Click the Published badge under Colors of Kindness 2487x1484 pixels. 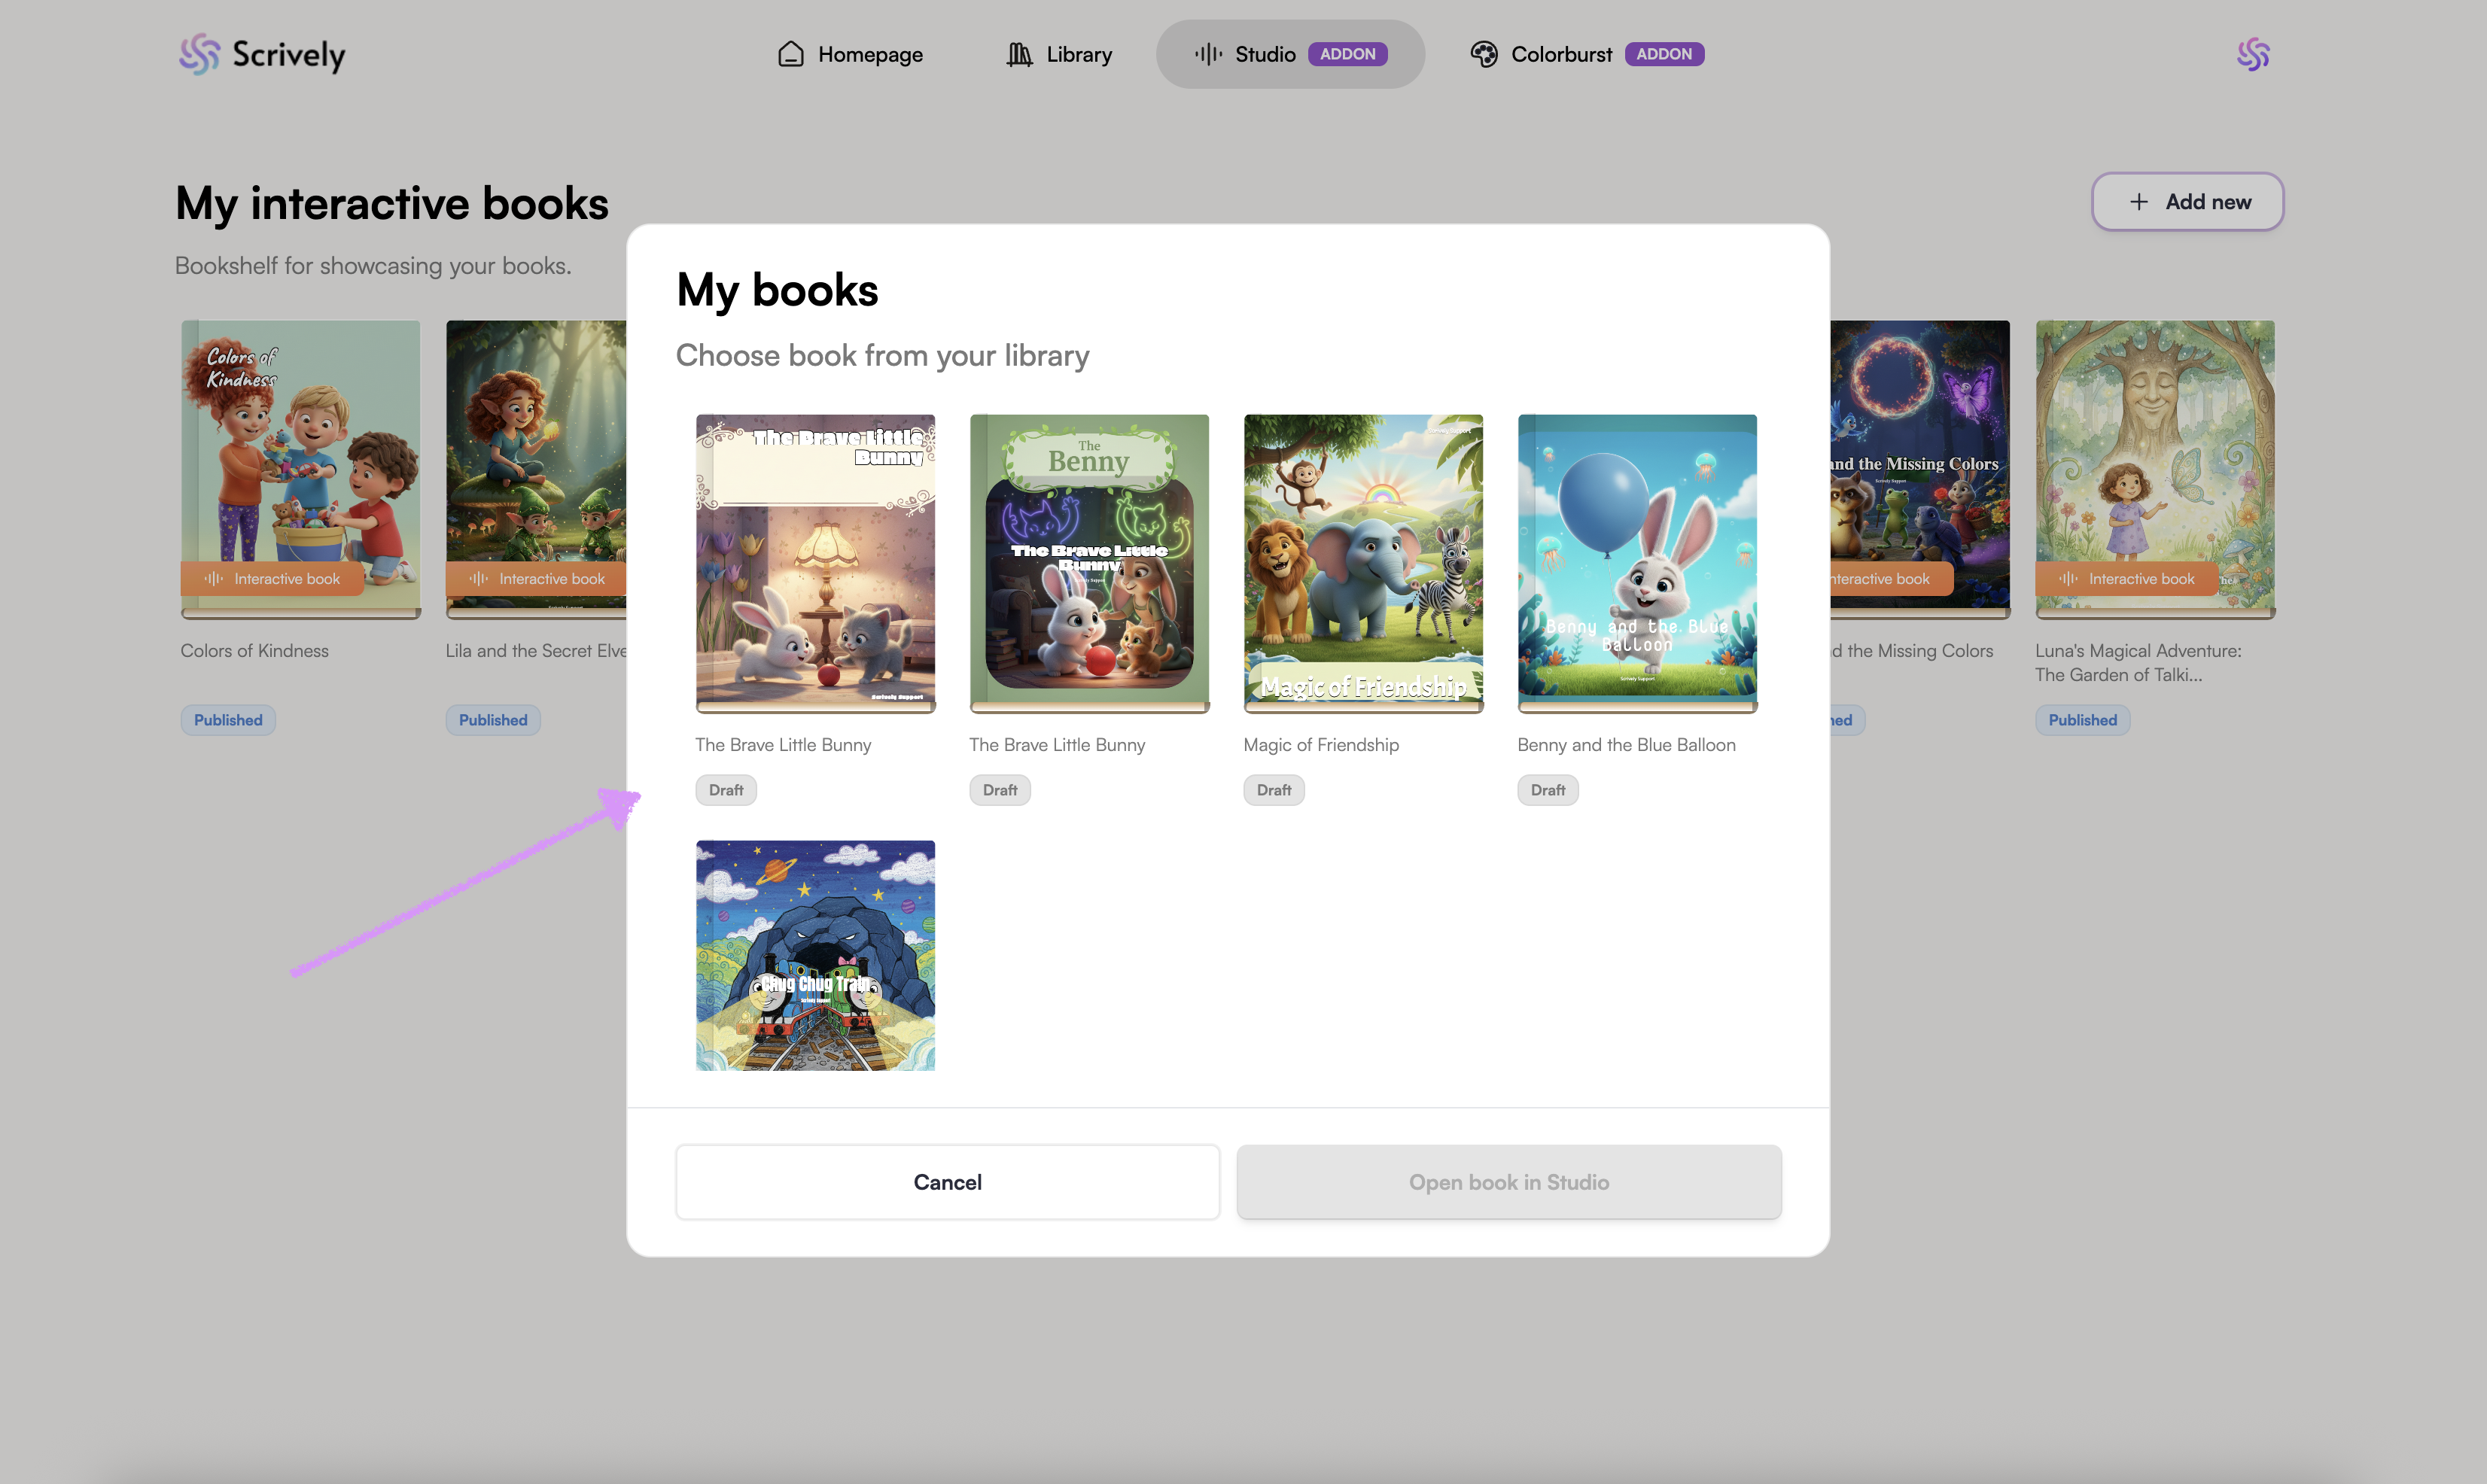point(228,720)
